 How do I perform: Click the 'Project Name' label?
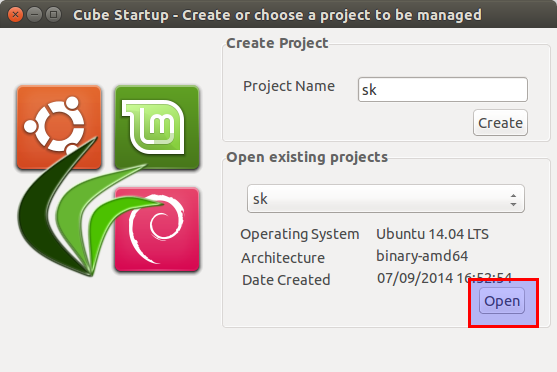(289, 86)
